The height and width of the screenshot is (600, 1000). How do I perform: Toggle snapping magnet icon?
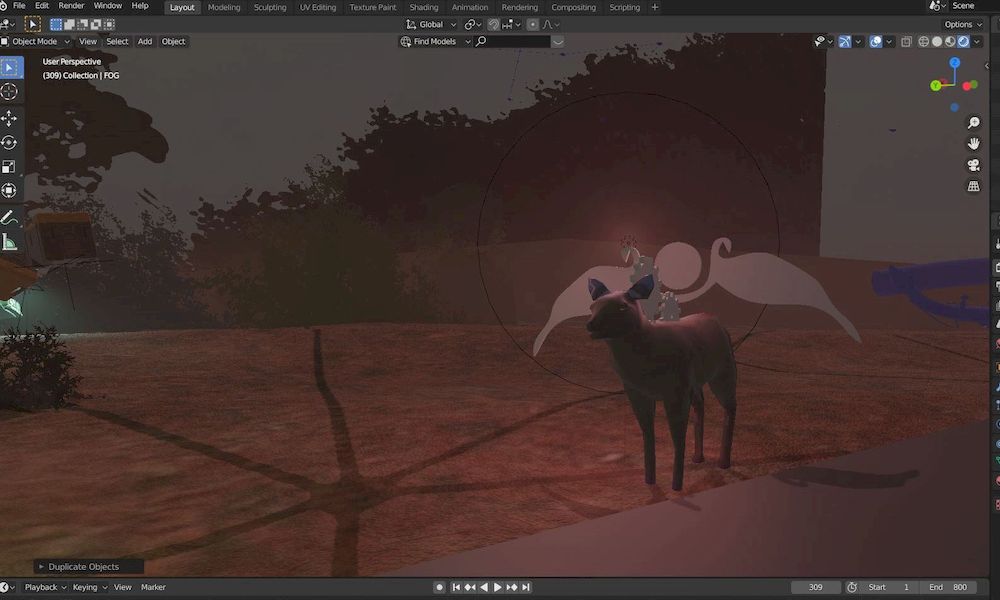click(494, 24)
